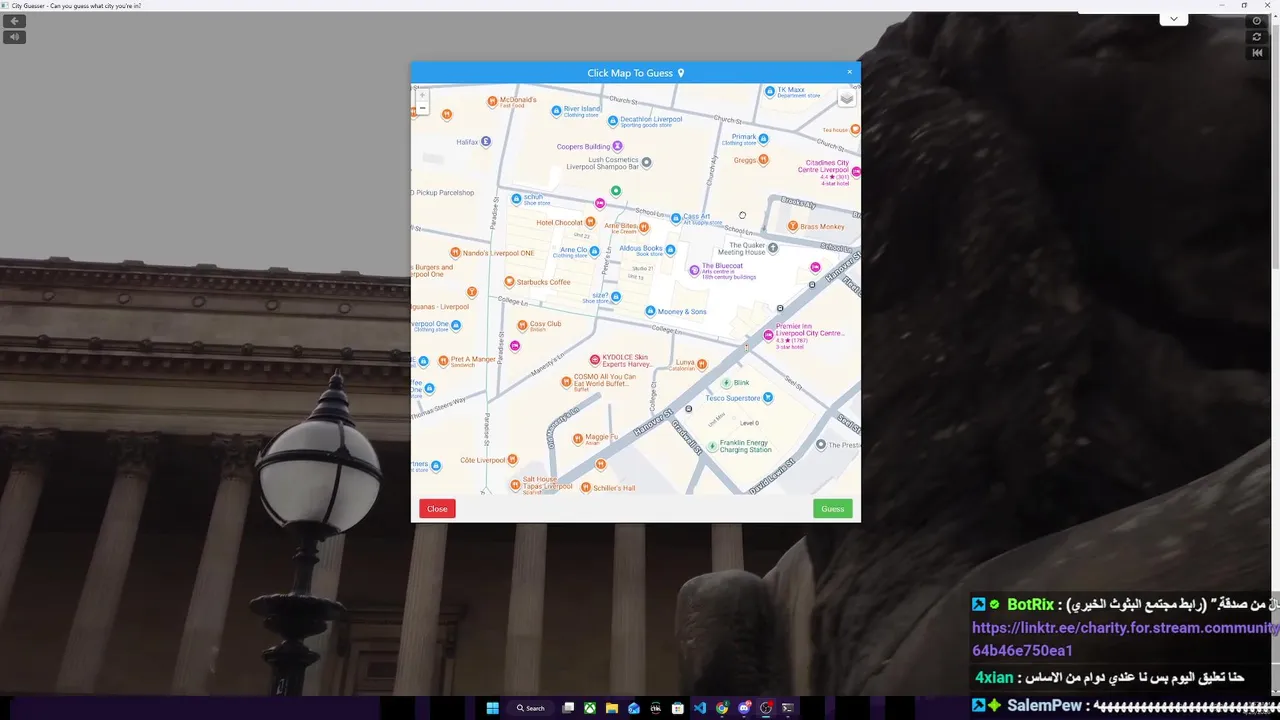Click the Starbucks Coffee pin
The image size is (1280, 720).
(x=509, y=282)
